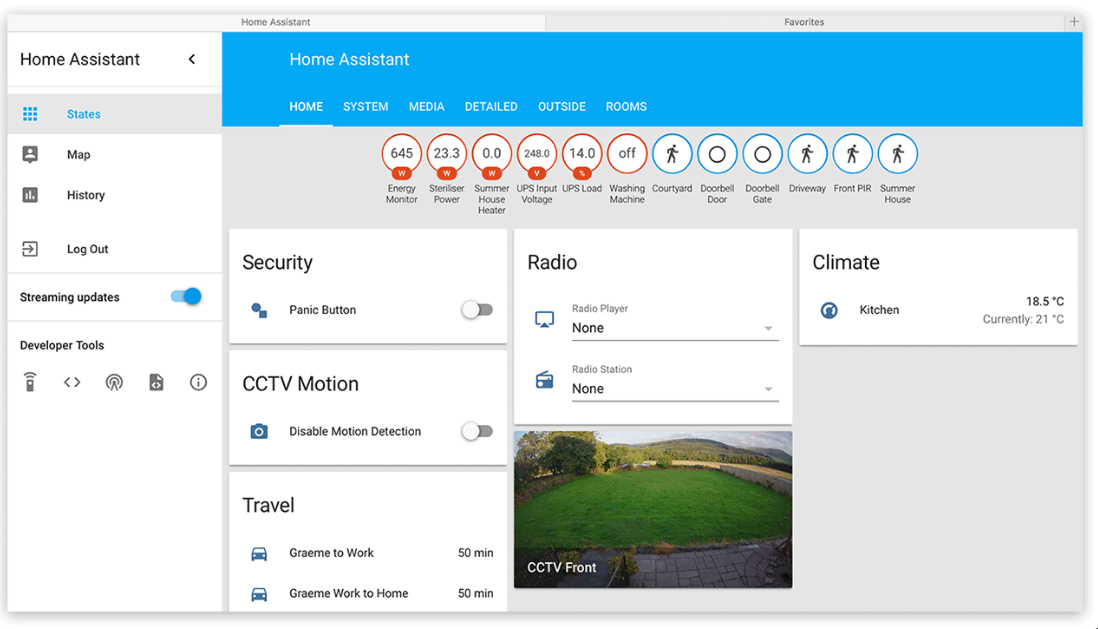
Task: Switch to the OUTSIDE tab
Action: (x=562, y=106)
